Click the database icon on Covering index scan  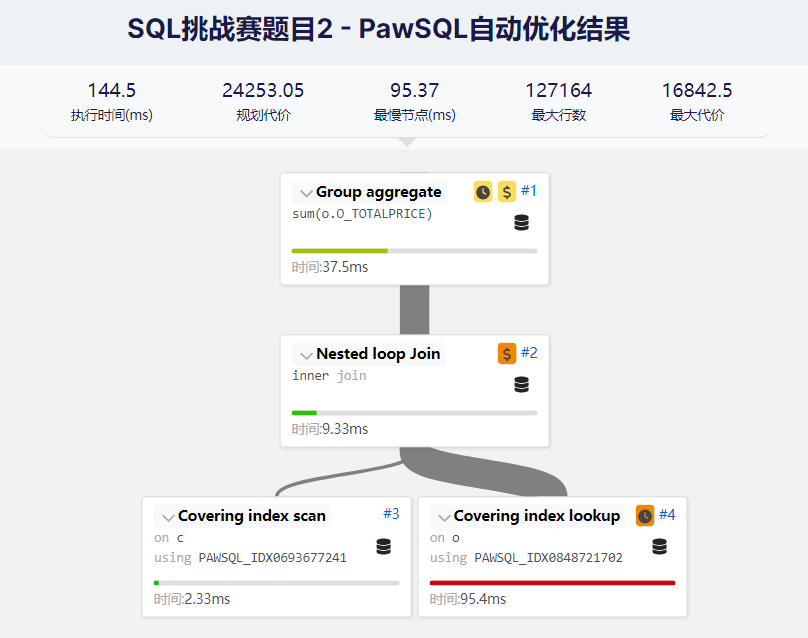pyautogui.click(x=384, y=547)
